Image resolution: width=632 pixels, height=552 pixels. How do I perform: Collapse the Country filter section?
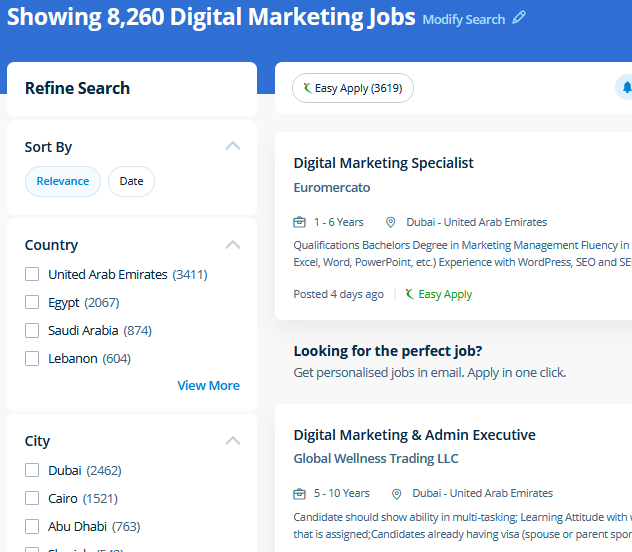click(x=233, y=244)
